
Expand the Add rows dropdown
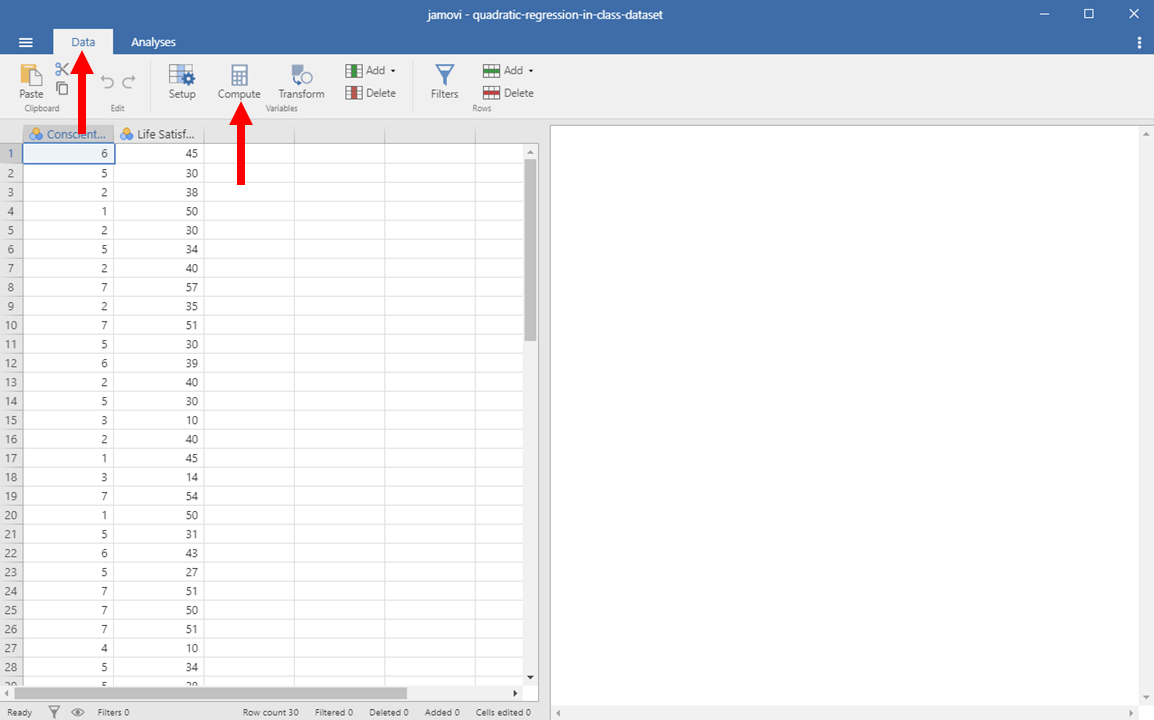click(x=509, y=71)
